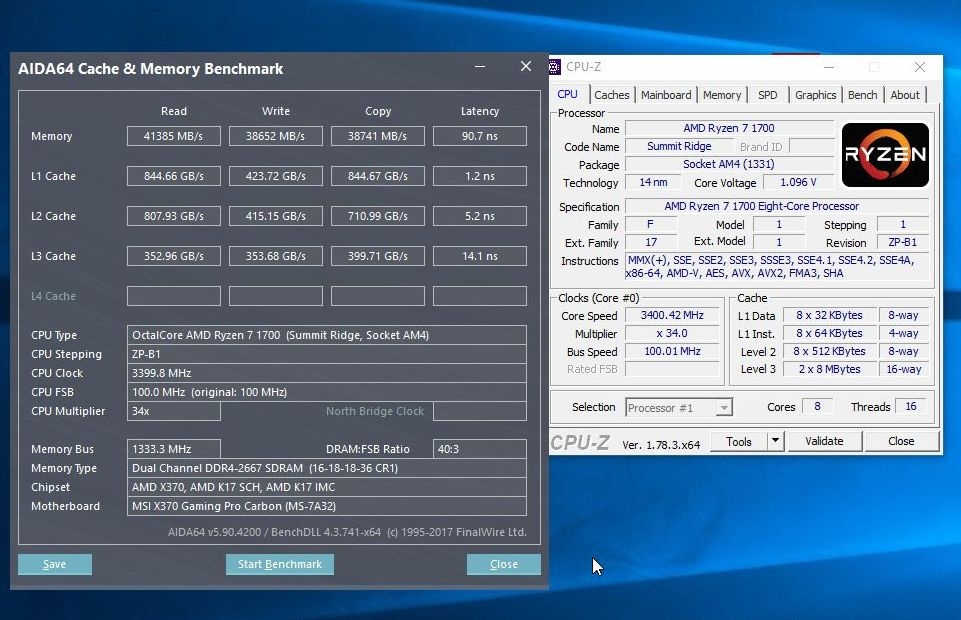Image resolution: width=961 pixels, height=620 pixels.
Task: Click the Tools button in CPU-Z
Action: tap(739, 441)
